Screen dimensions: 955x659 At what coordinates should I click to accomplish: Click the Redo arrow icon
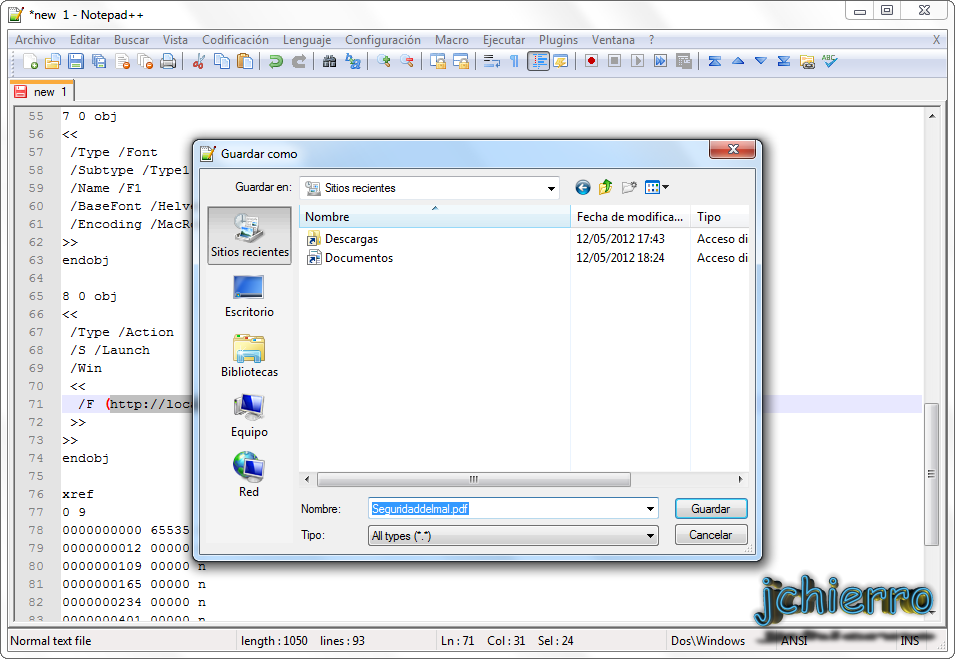point(298,62)
